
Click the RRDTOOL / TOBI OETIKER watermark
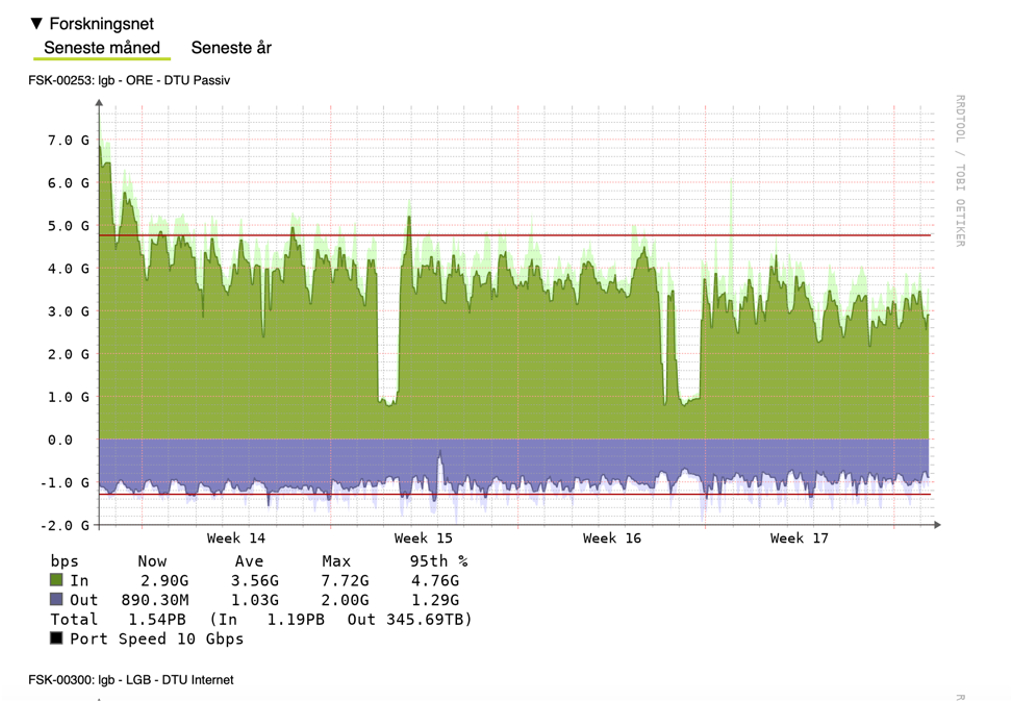(x=959, y=170)
